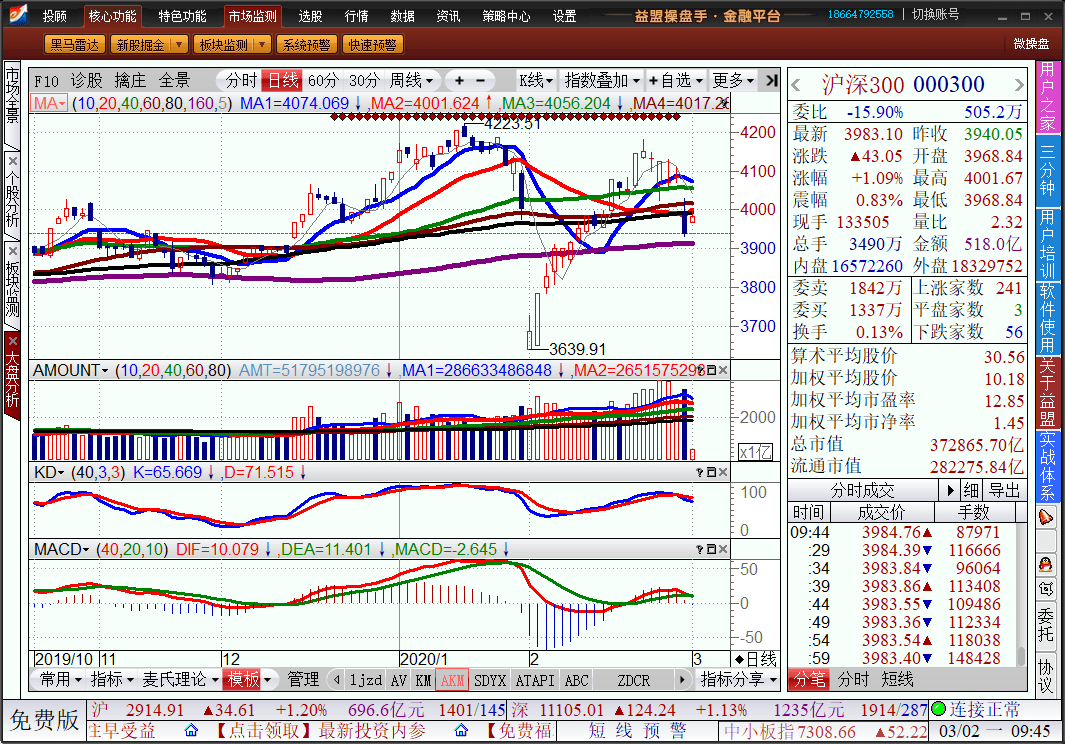Click the 快速预警 button
The height and width of the screenshot is (744, 1065).
[x=372, y=45]
